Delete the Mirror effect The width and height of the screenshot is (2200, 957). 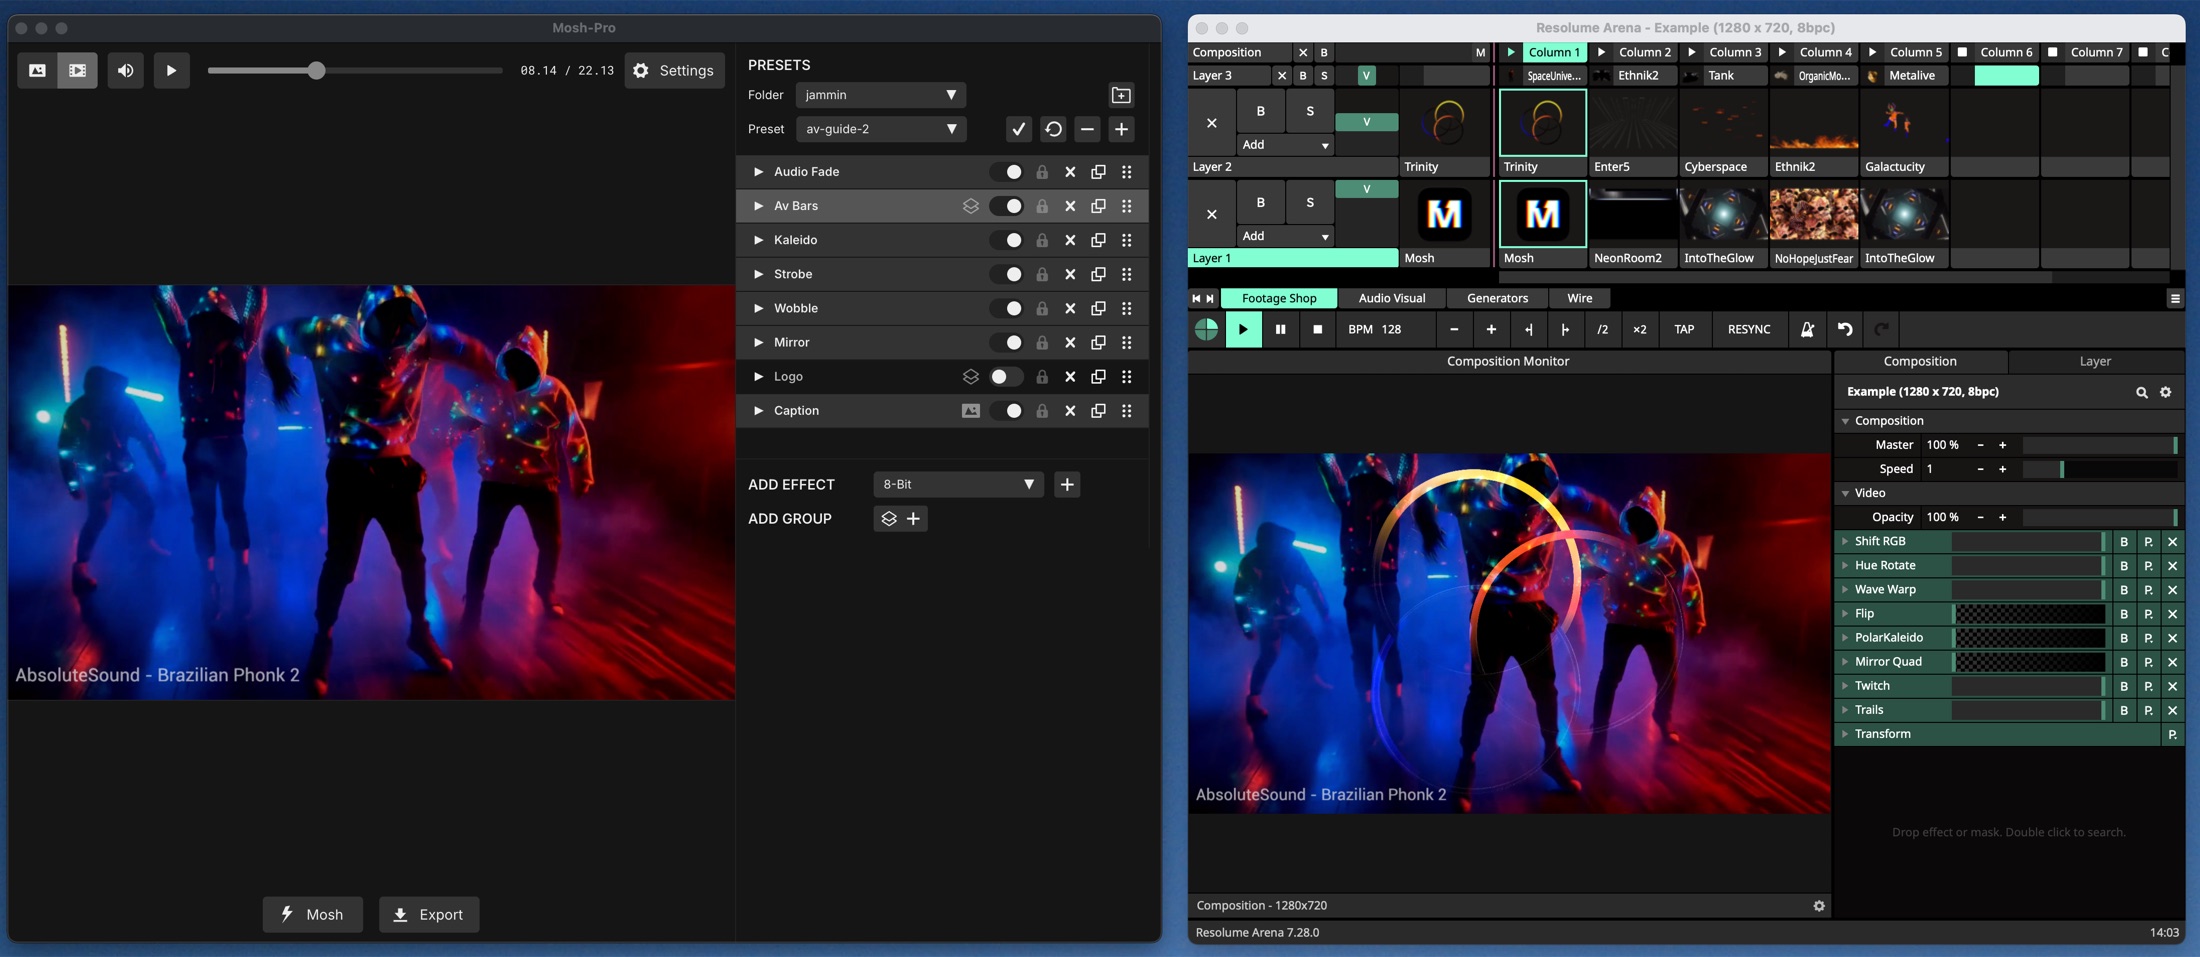pos(1070,342)
